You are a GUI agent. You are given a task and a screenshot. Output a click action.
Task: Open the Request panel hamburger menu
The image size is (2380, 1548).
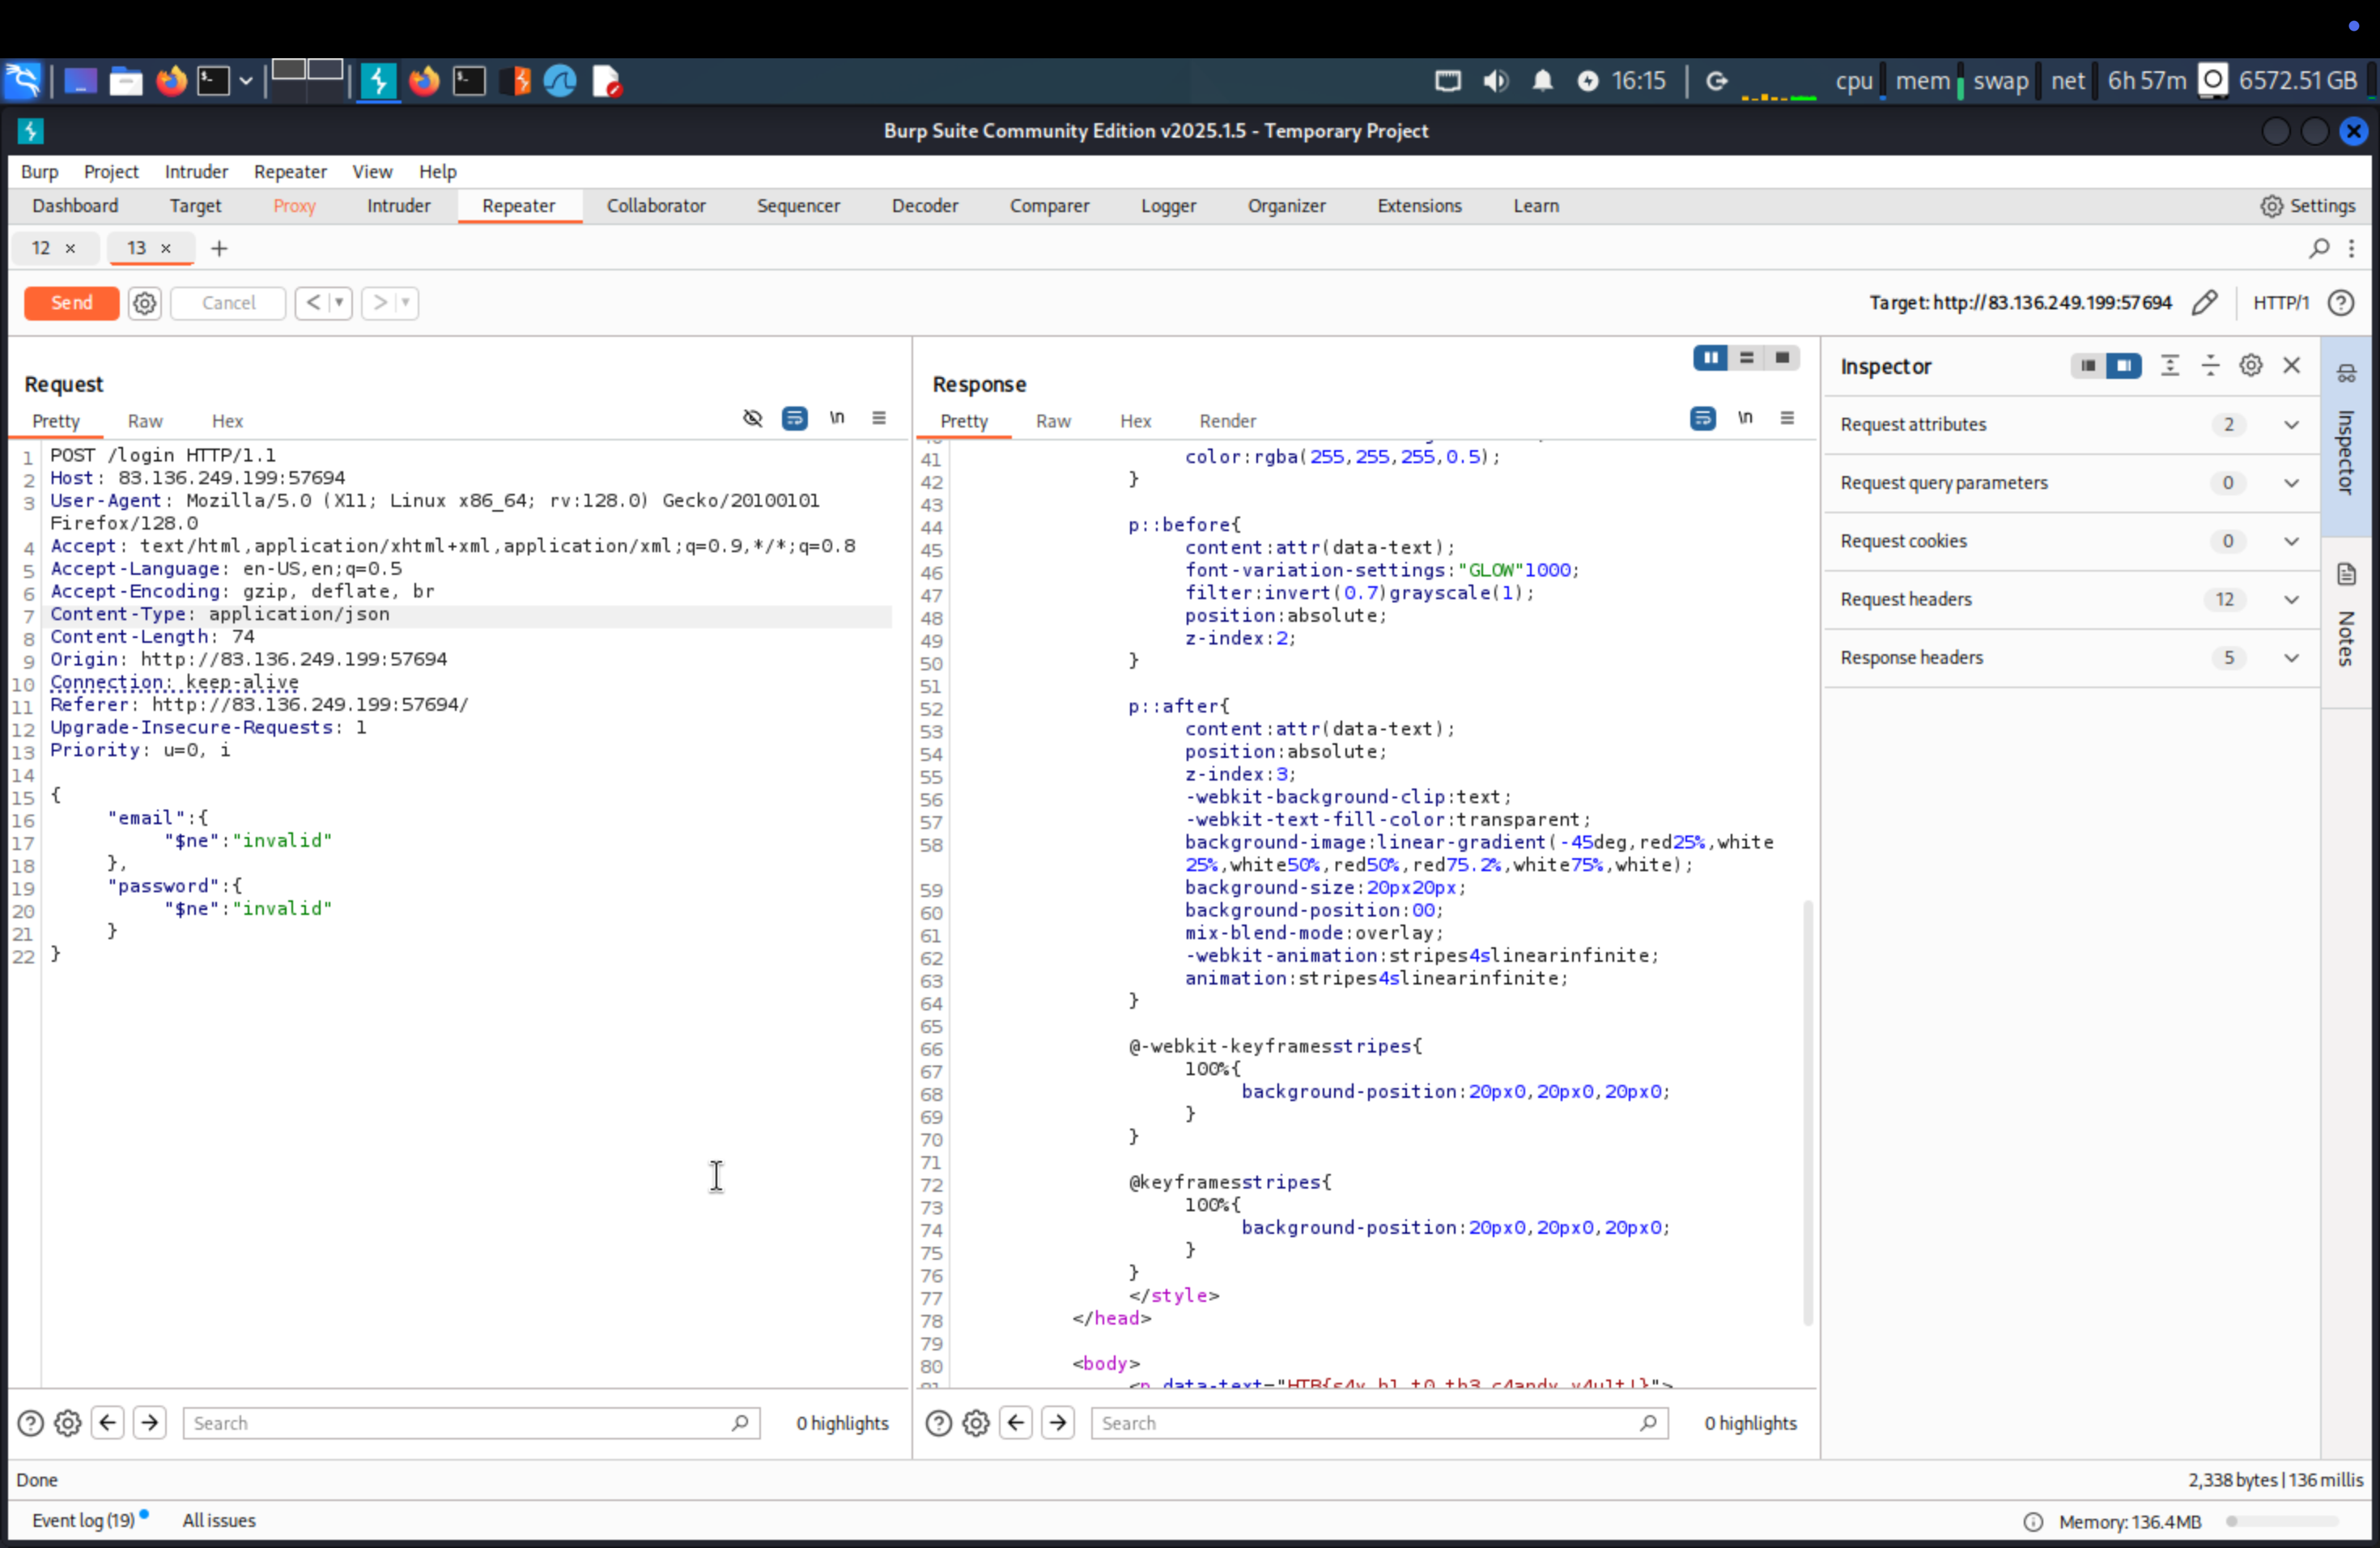[879, 418]
